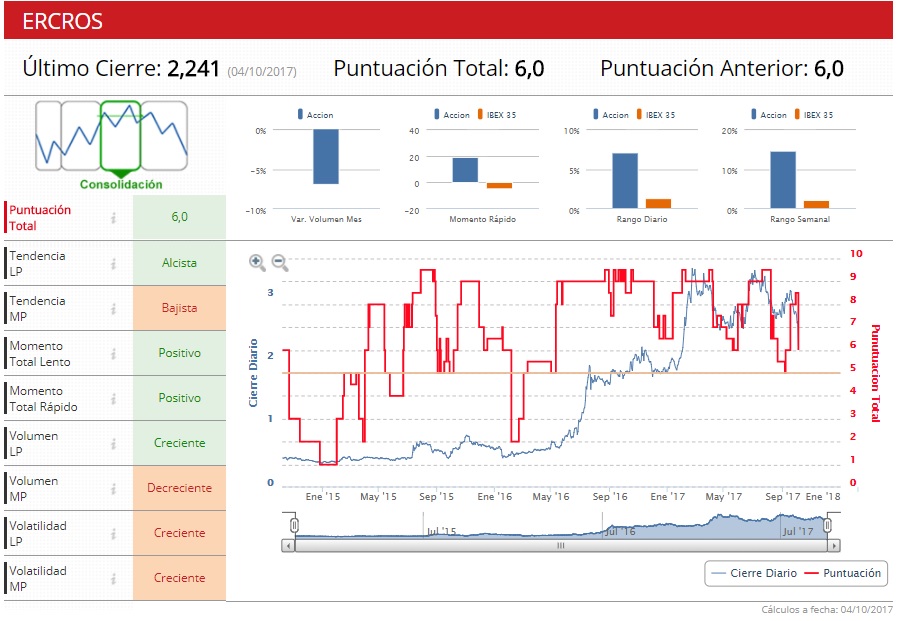Screen dimensions: 897x621
Task: Click the left handle of the range navigator
Action: 294,525
